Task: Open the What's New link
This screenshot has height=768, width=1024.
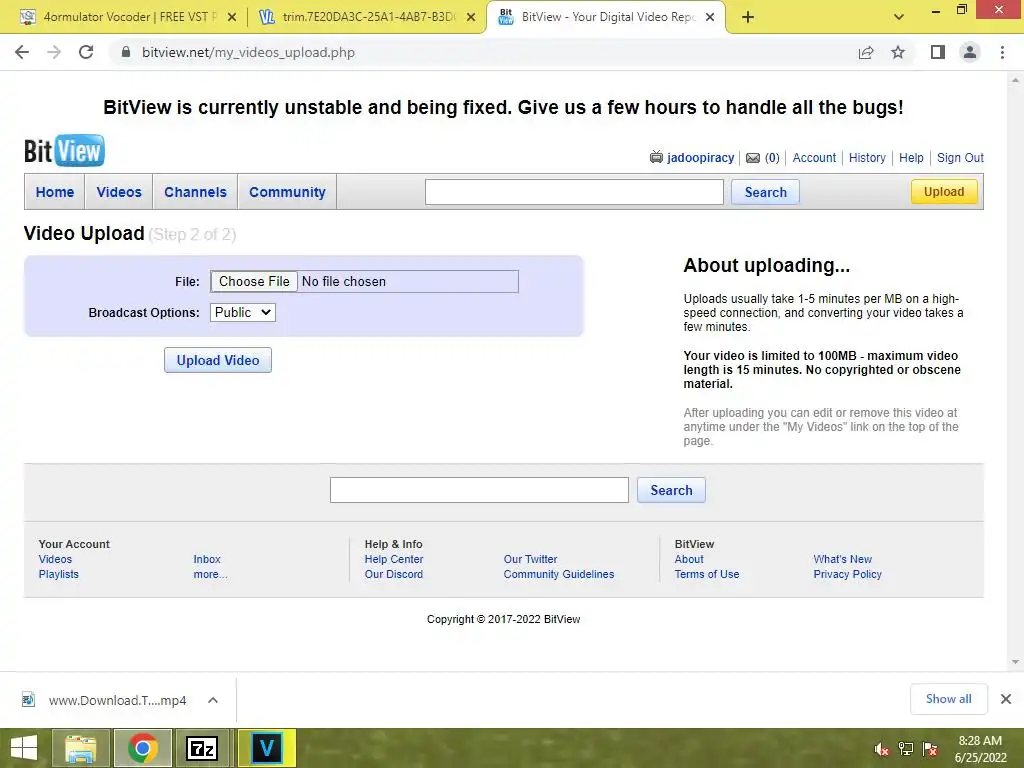Action: tap(842, 559)
